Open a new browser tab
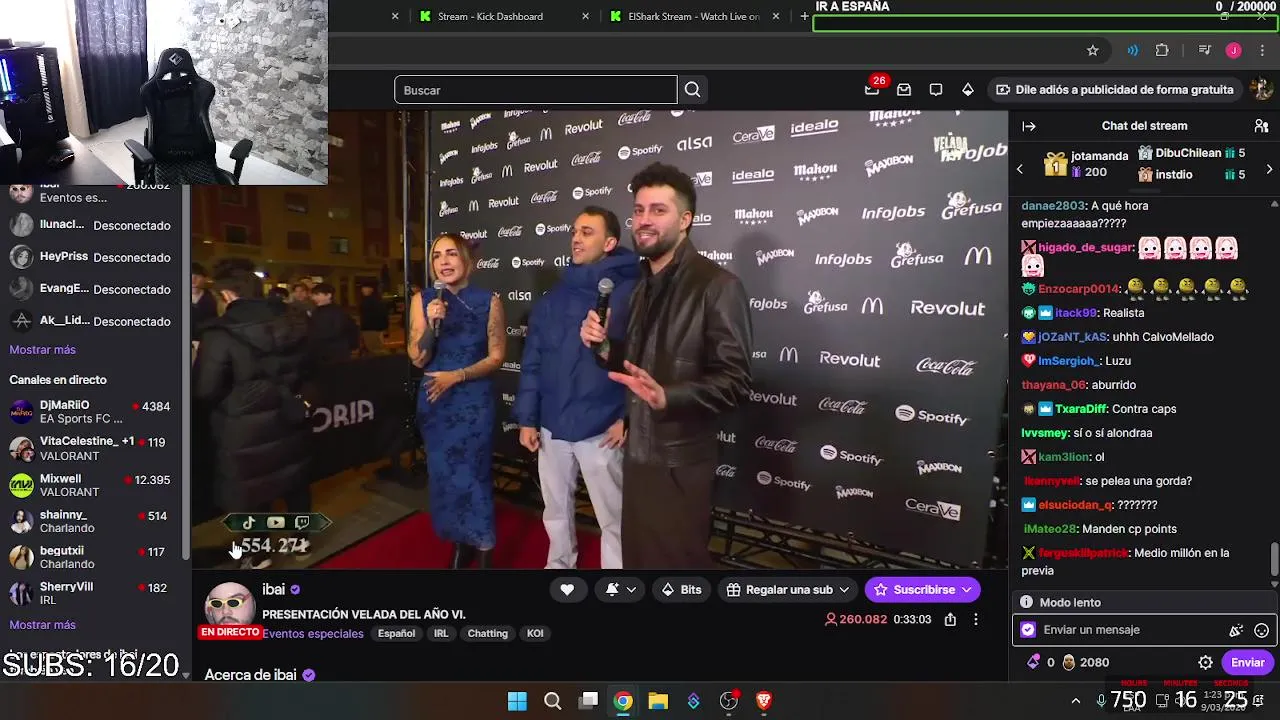 pyautogui.click(x=804, y=16)
